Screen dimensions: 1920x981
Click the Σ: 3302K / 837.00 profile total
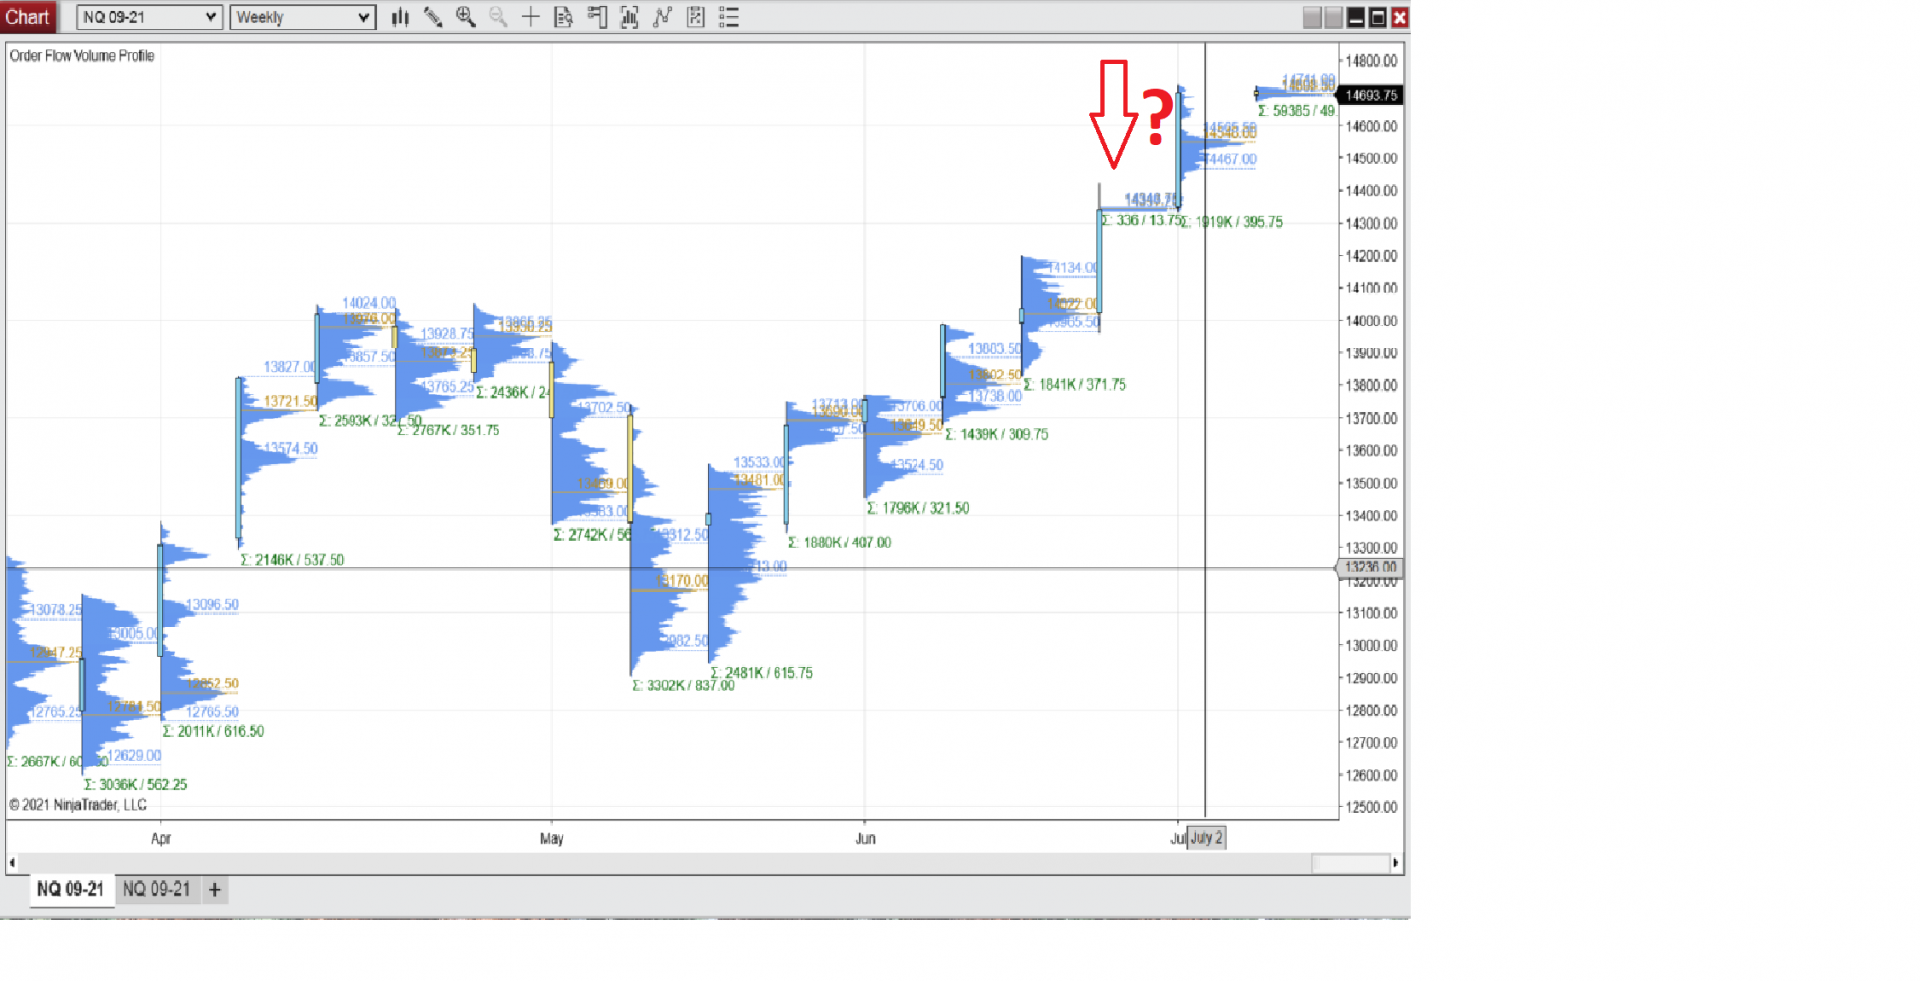683,686
